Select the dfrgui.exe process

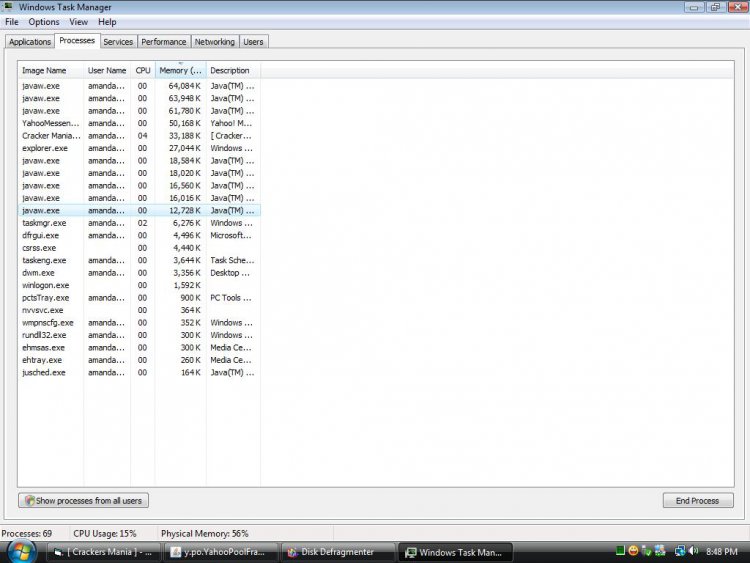coord(139,235)
